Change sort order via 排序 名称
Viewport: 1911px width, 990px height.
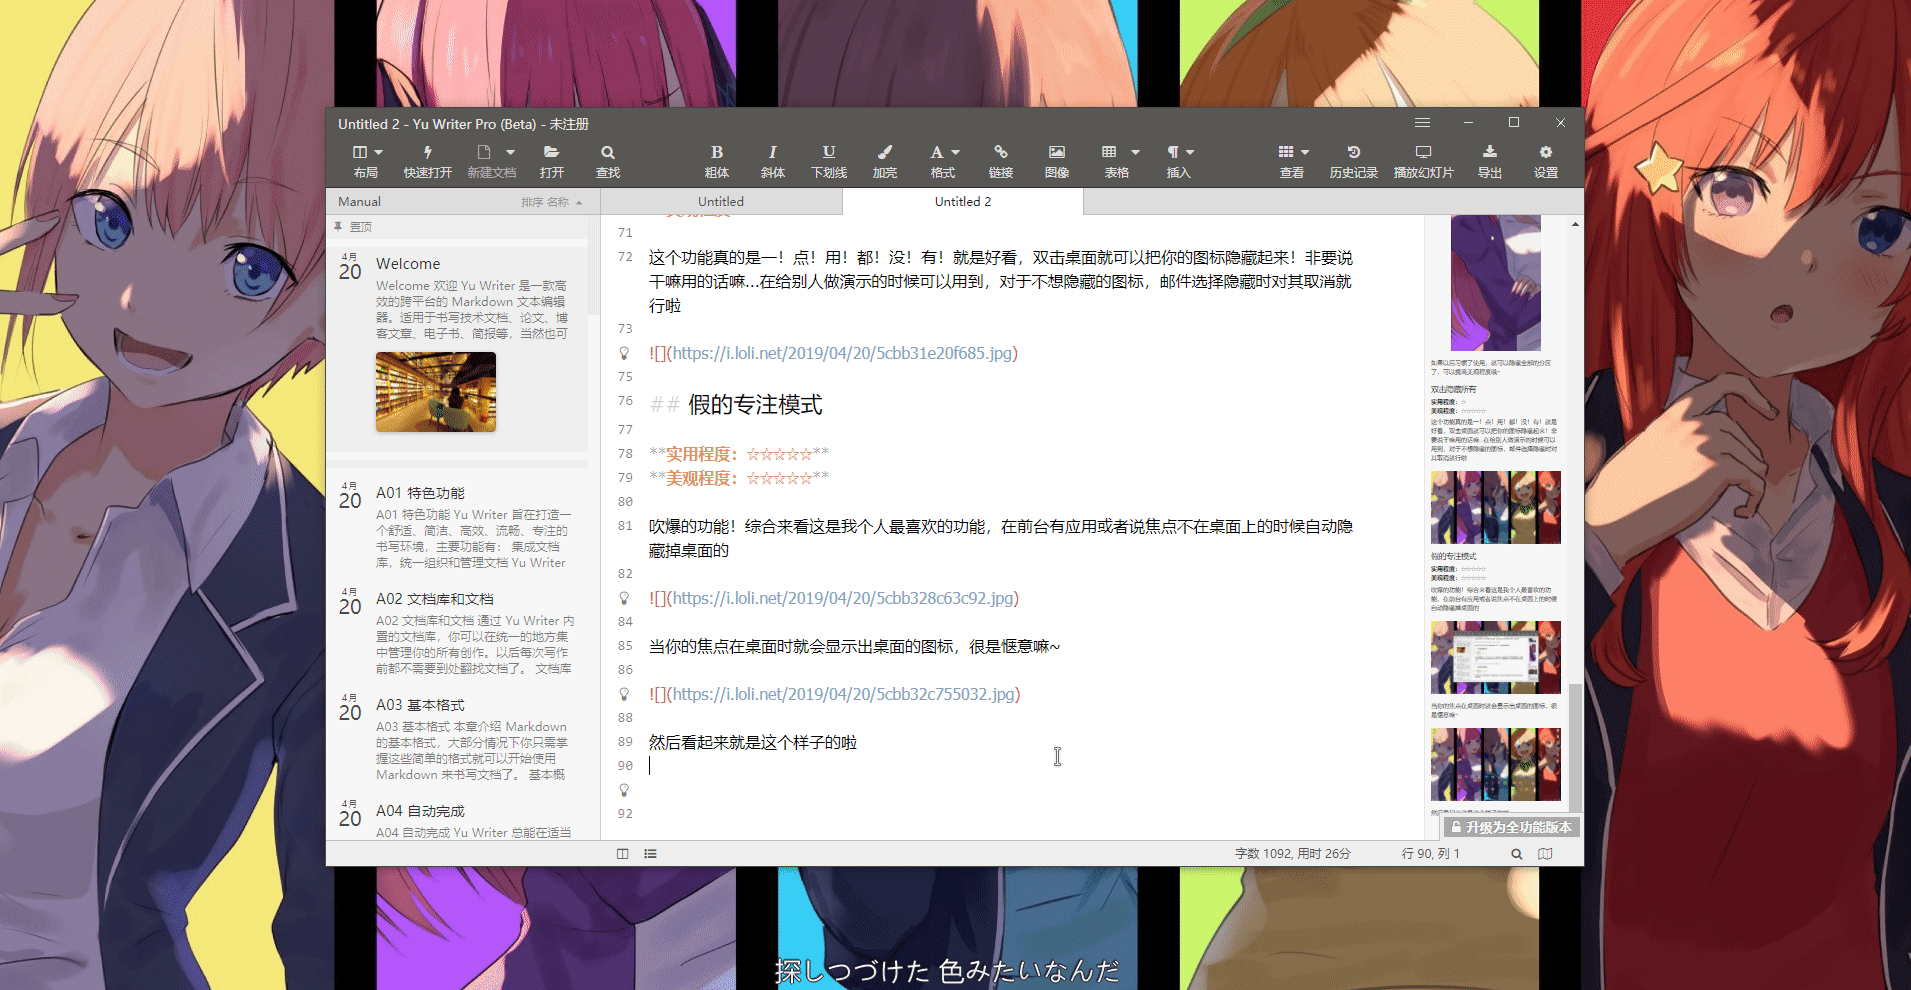pos(551,202)
